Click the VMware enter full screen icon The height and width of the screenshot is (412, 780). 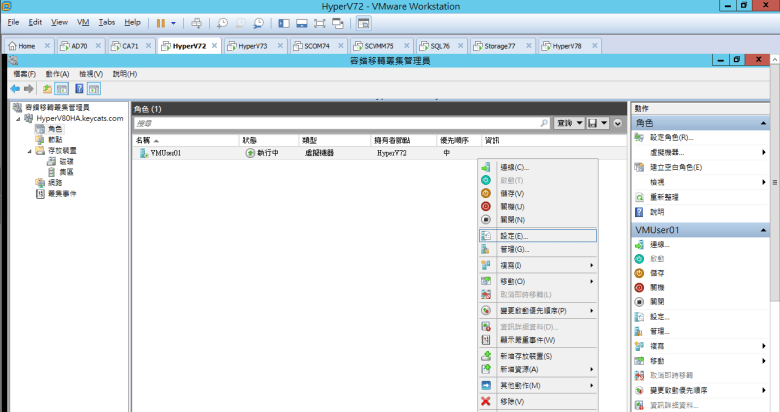[322, 22]
